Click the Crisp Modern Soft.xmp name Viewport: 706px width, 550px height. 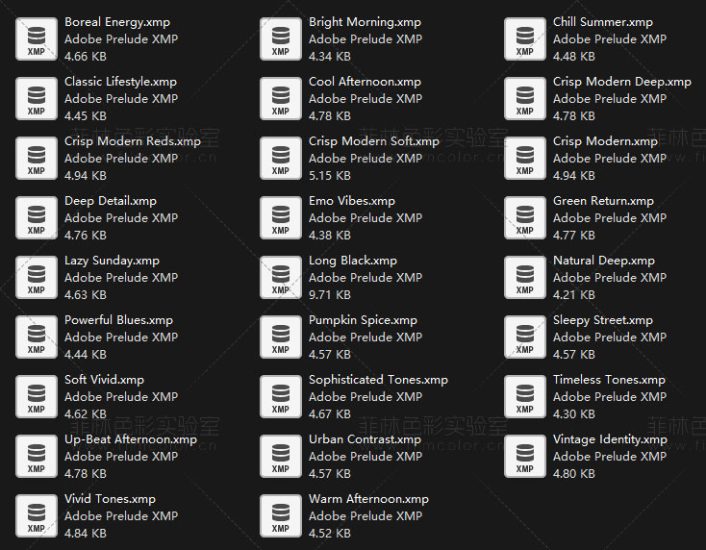pyautogui.click(x=373, y=141)
